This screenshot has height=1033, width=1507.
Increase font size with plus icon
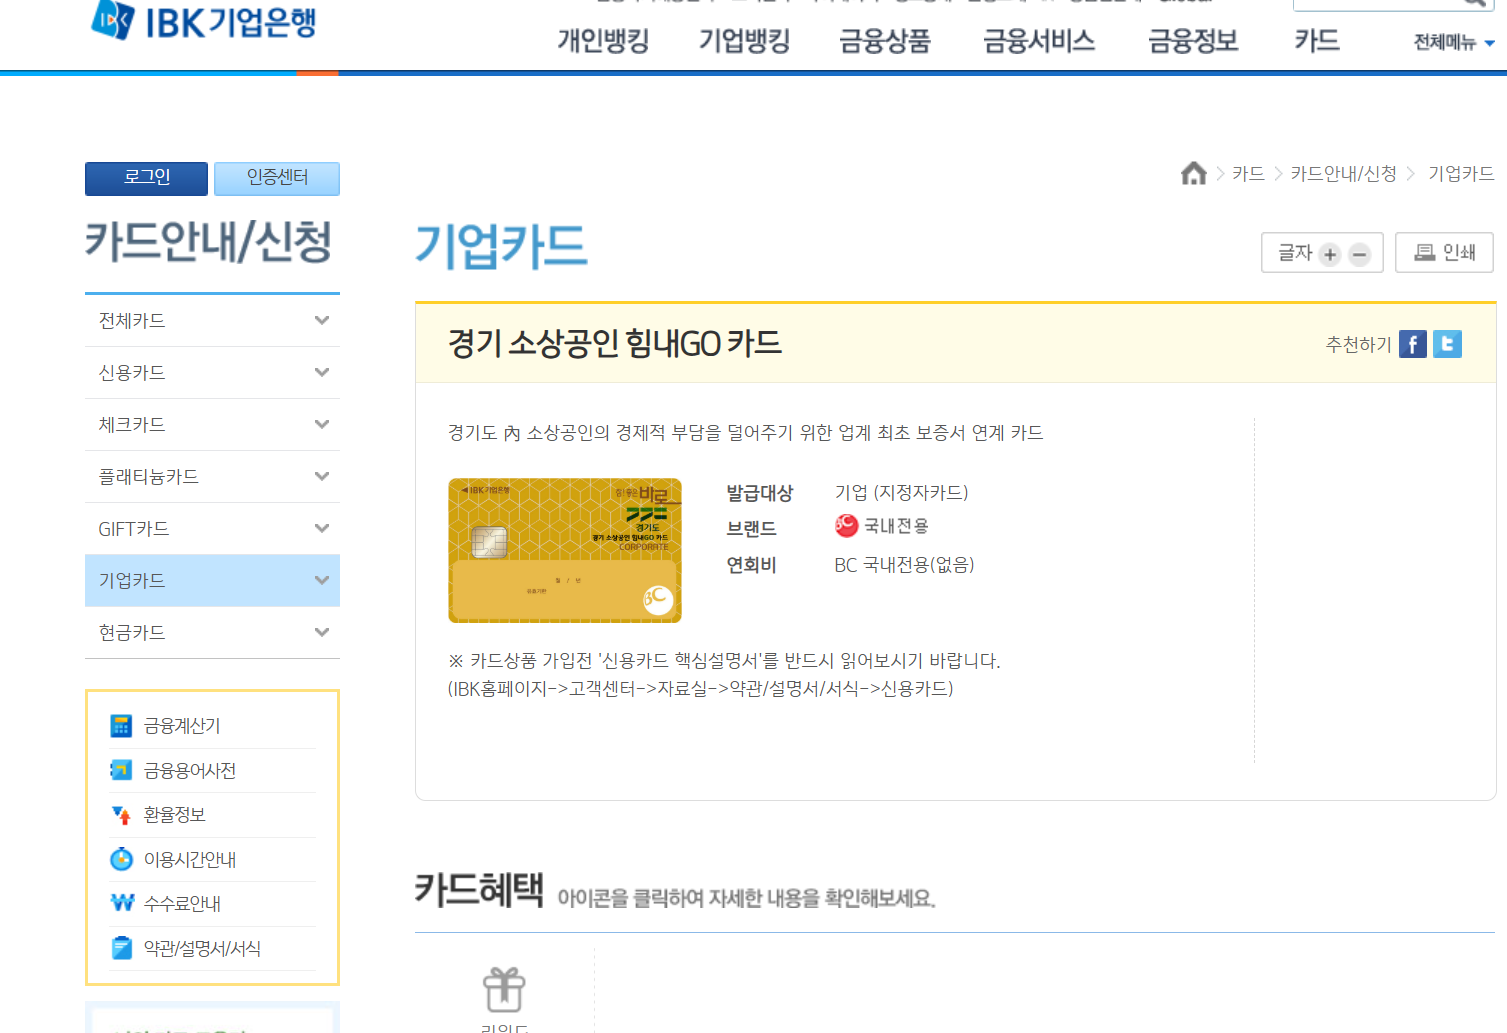[1329, 254]
